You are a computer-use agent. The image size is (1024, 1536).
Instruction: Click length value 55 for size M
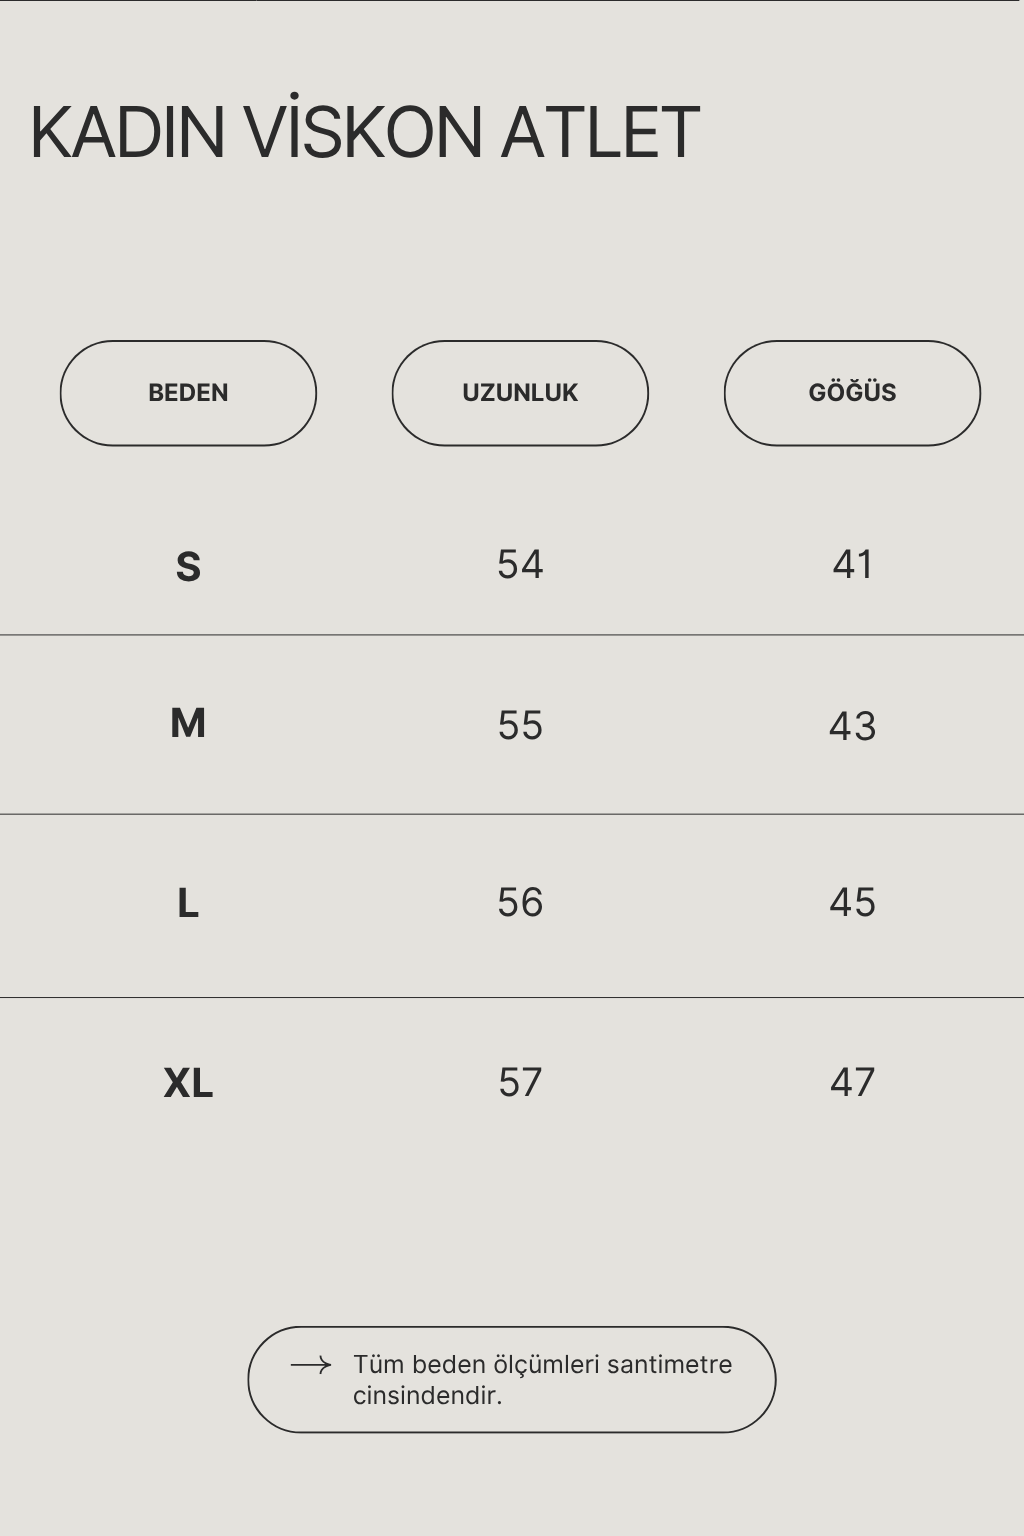click(520, 725)
